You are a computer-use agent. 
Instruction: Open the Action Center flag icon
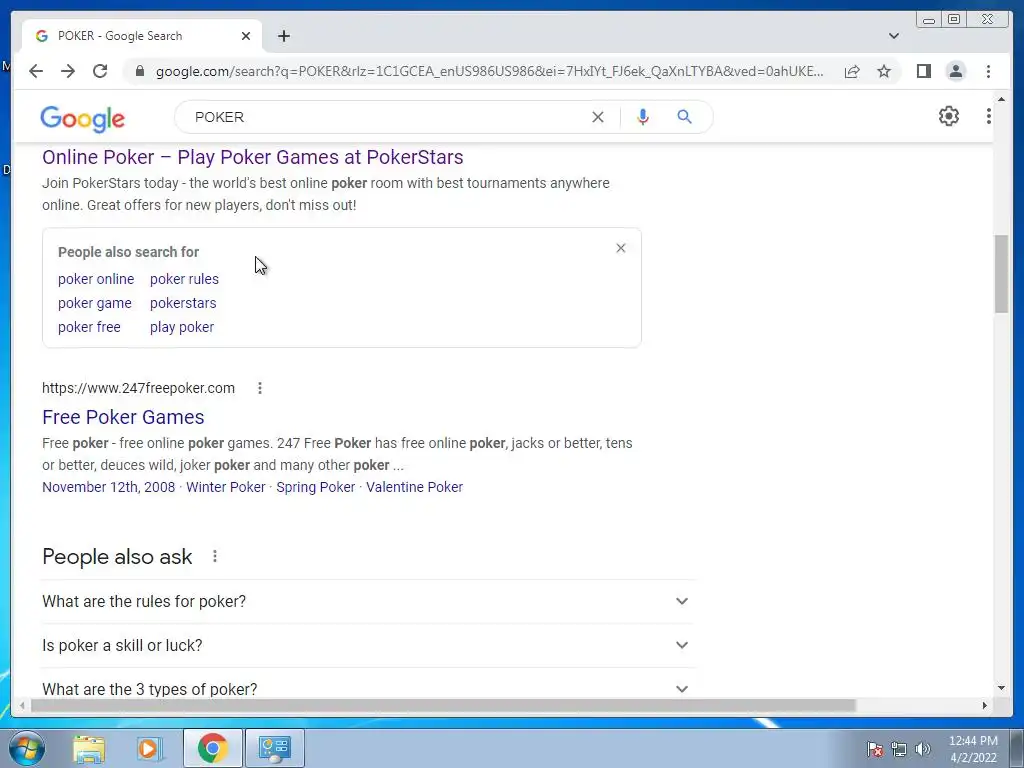coord(874,749)
